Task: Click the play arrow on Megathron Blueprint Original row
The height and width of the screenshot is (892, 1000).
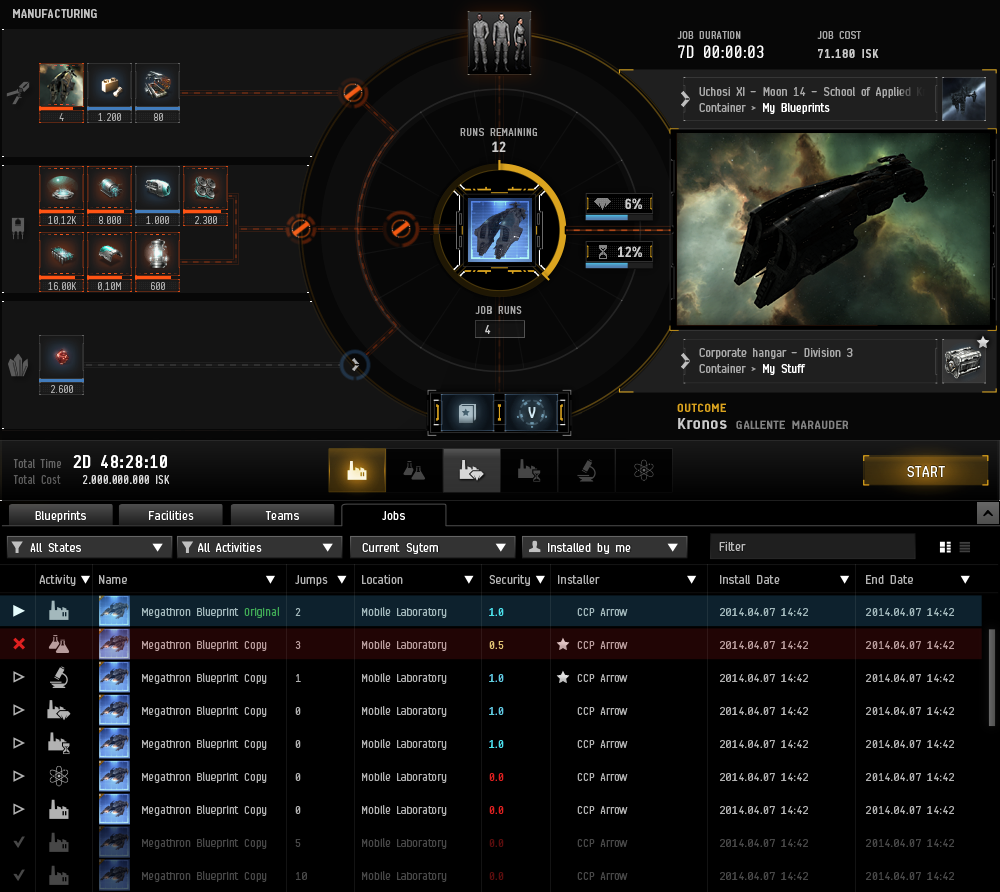Action: click(18, 611)
